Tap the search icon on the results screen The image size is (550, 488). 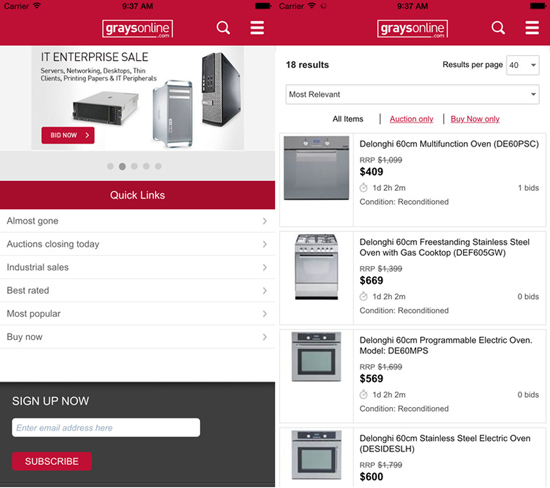(498, 28)
